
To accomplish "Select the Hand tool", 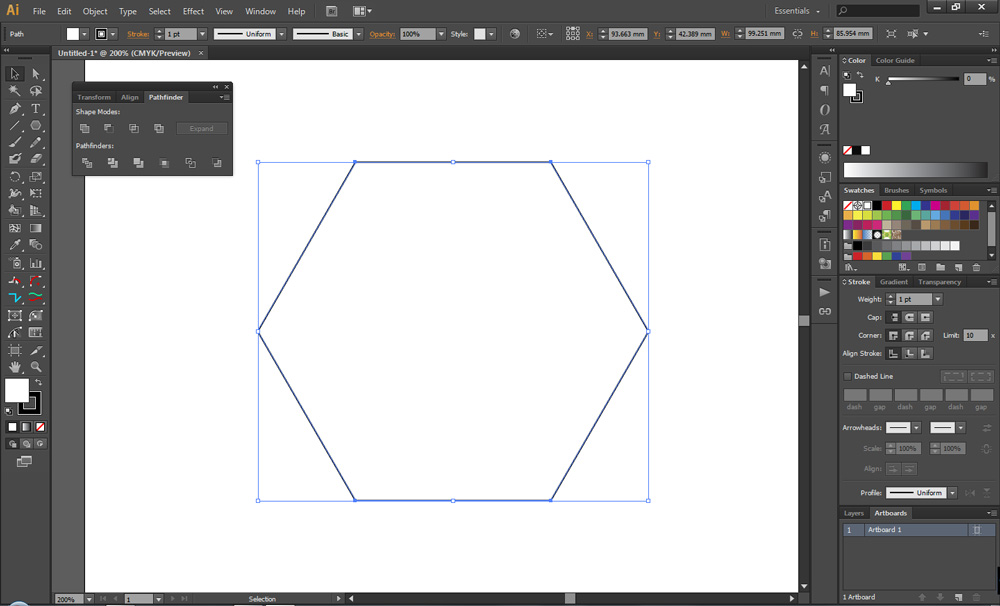I will (15, 367).
